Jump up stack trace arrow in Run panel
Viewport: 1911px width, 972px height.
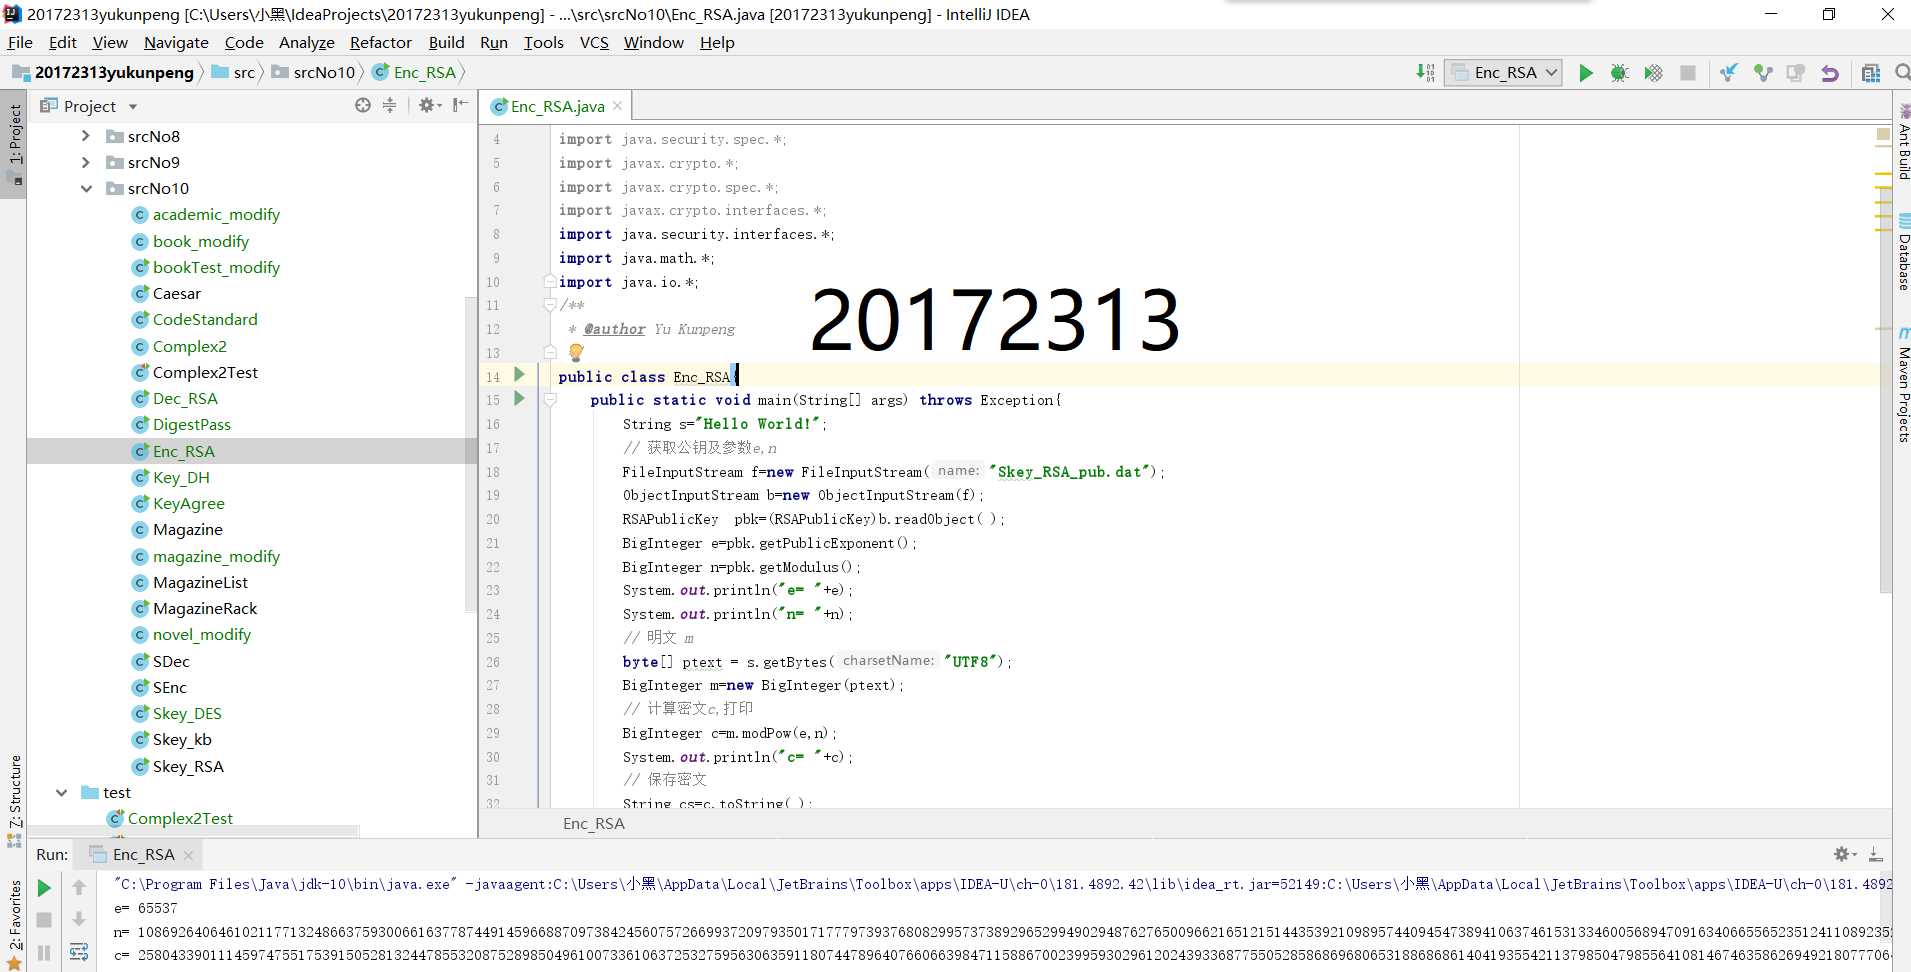click(79, 888)
